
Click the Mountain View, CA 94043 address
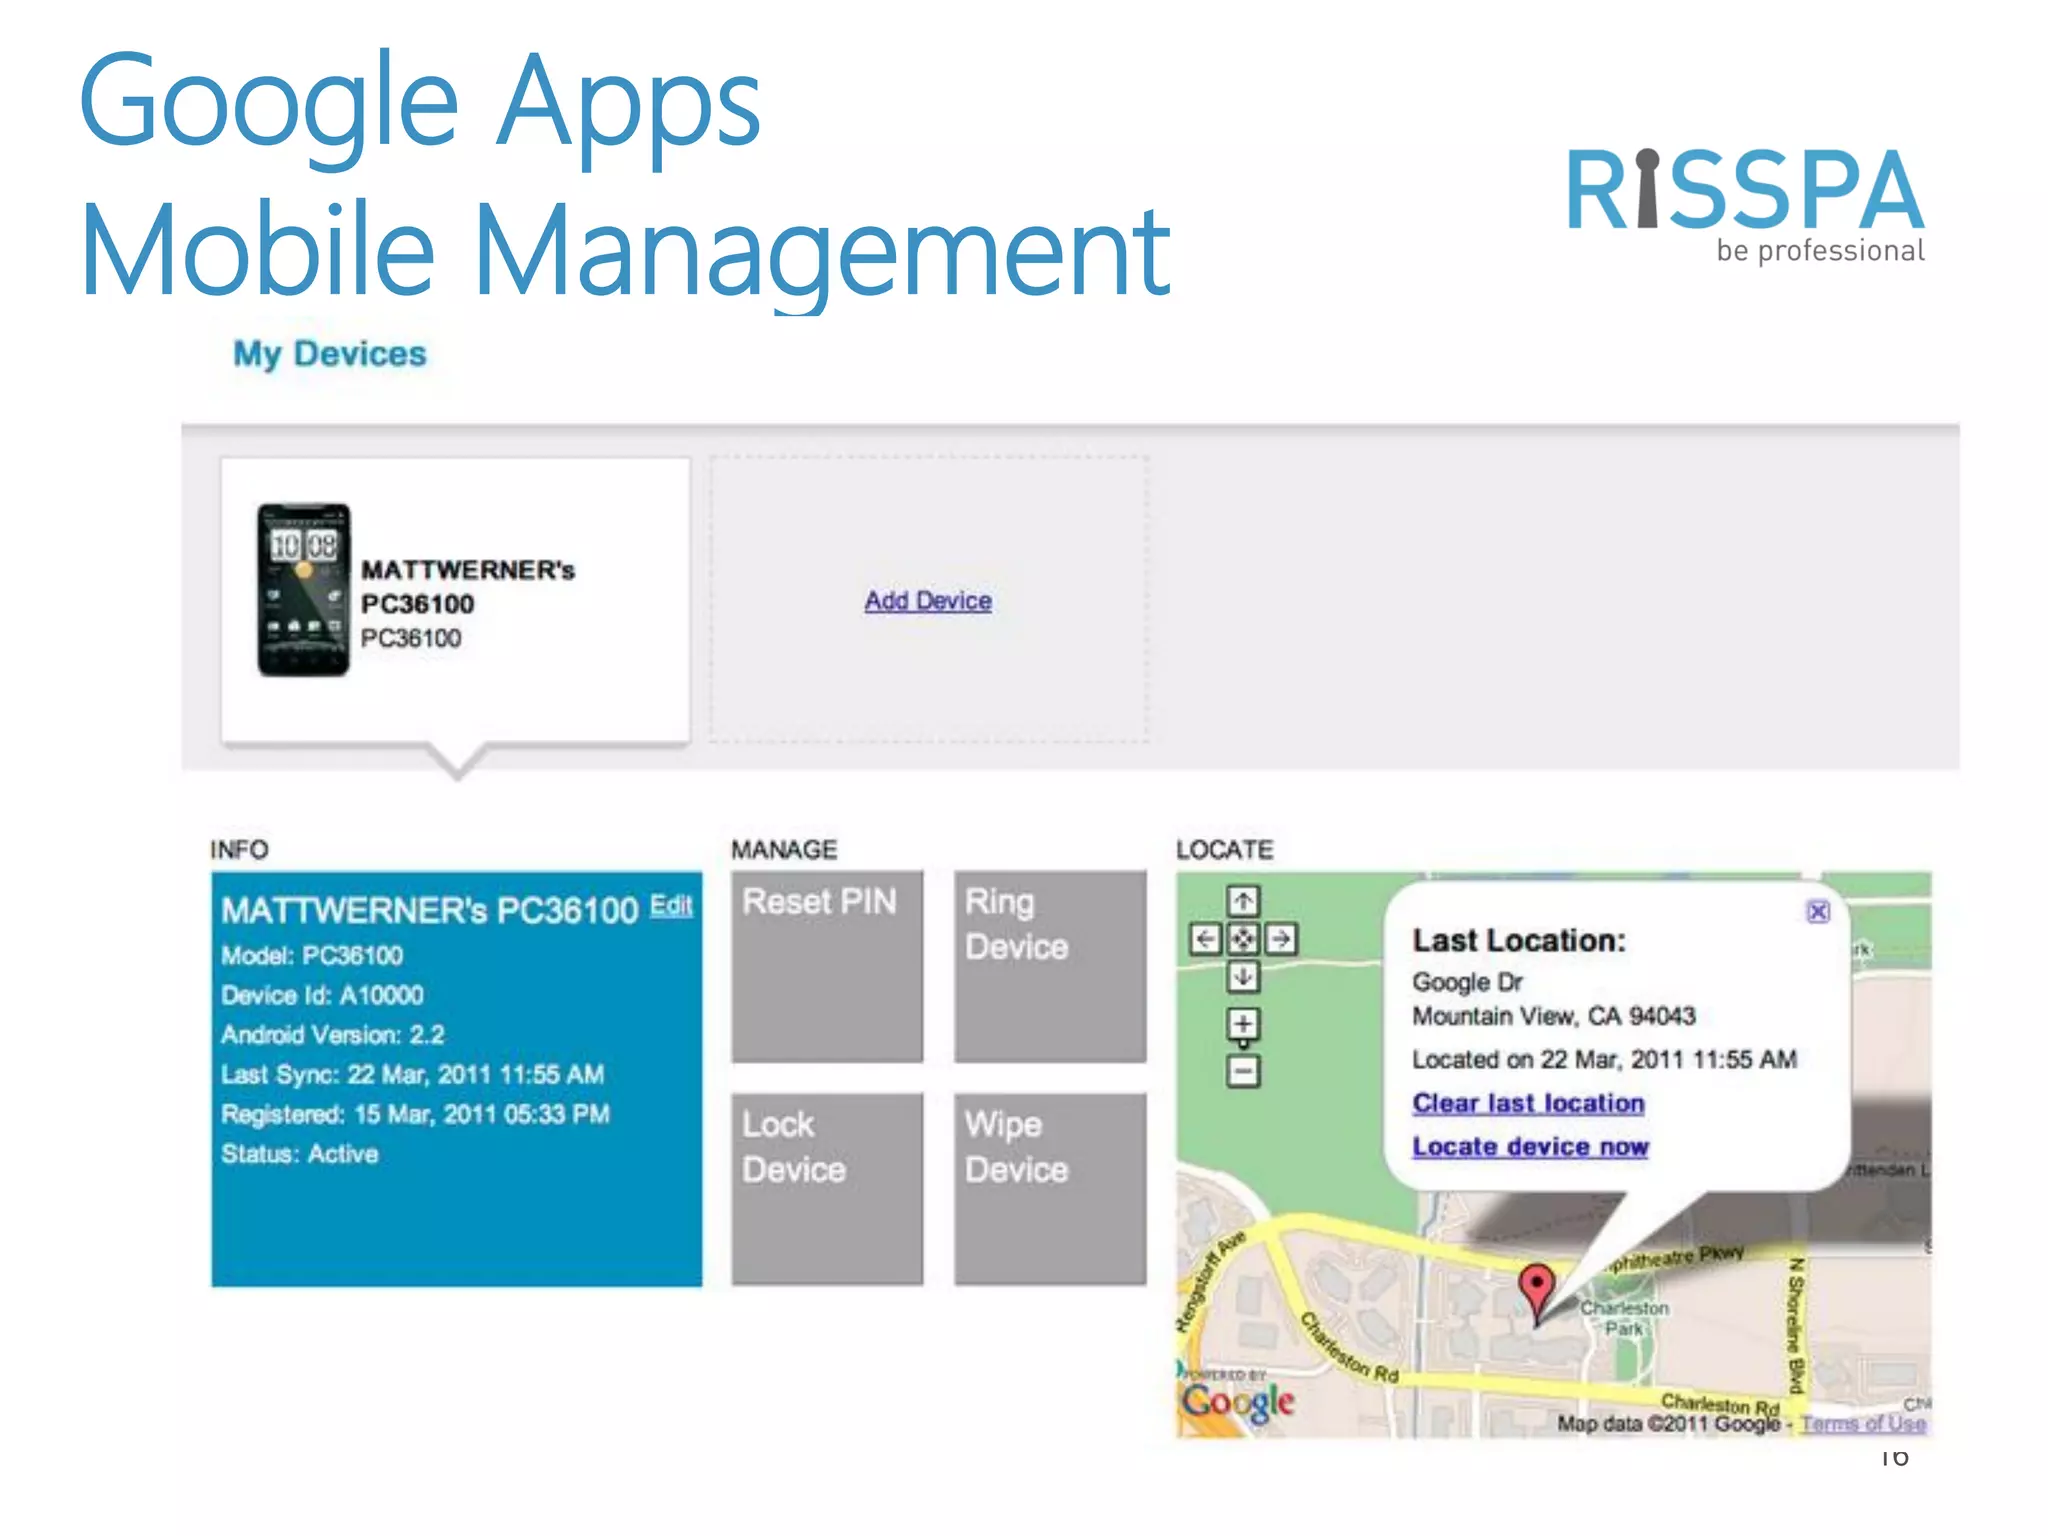tap(1554, 1016)
